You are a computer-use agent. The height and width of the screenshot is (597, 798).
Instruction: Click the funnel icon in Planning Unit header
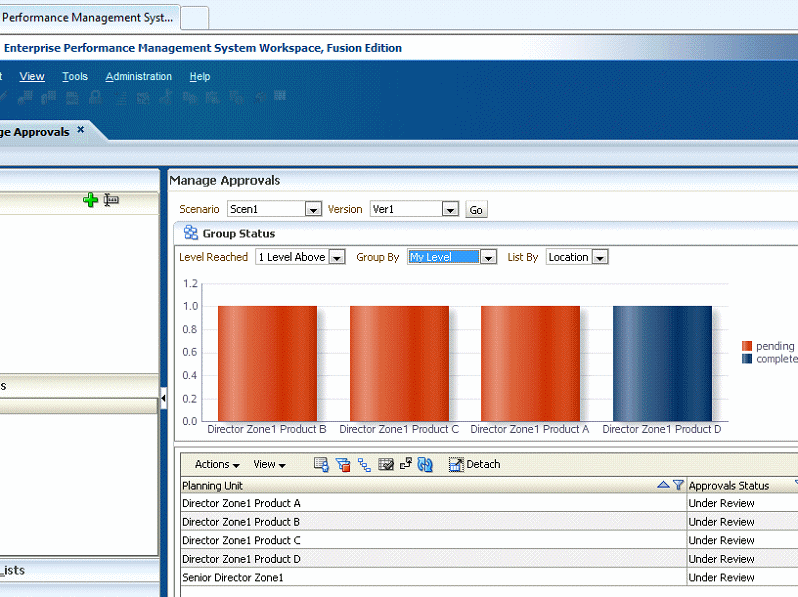point(678,485)
